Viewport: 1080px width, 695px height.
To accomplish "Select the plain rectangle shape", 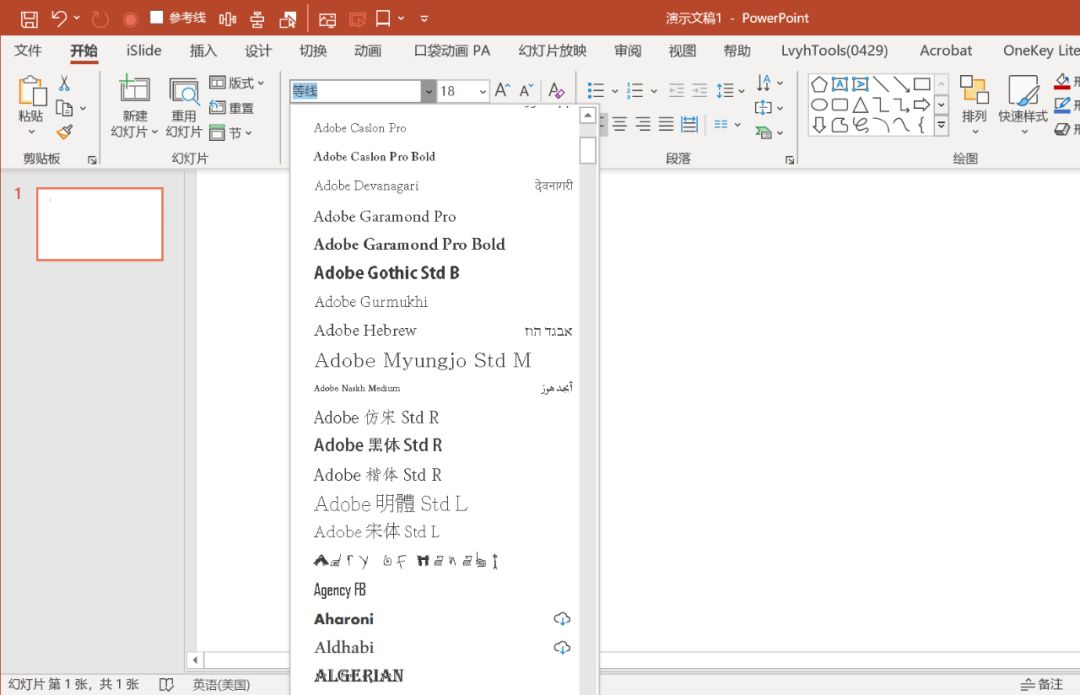I will coord(922,84).
